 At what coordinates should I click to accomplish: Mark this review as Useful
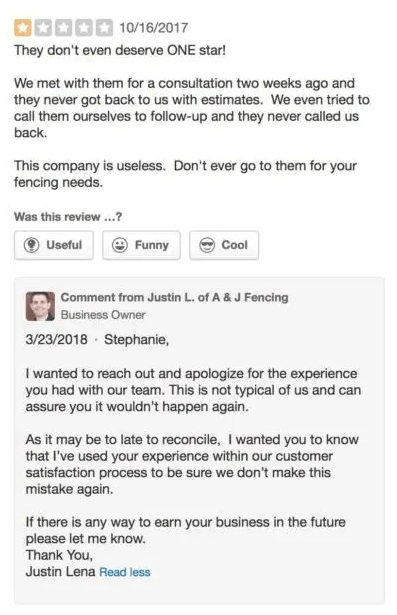point(54,245)
